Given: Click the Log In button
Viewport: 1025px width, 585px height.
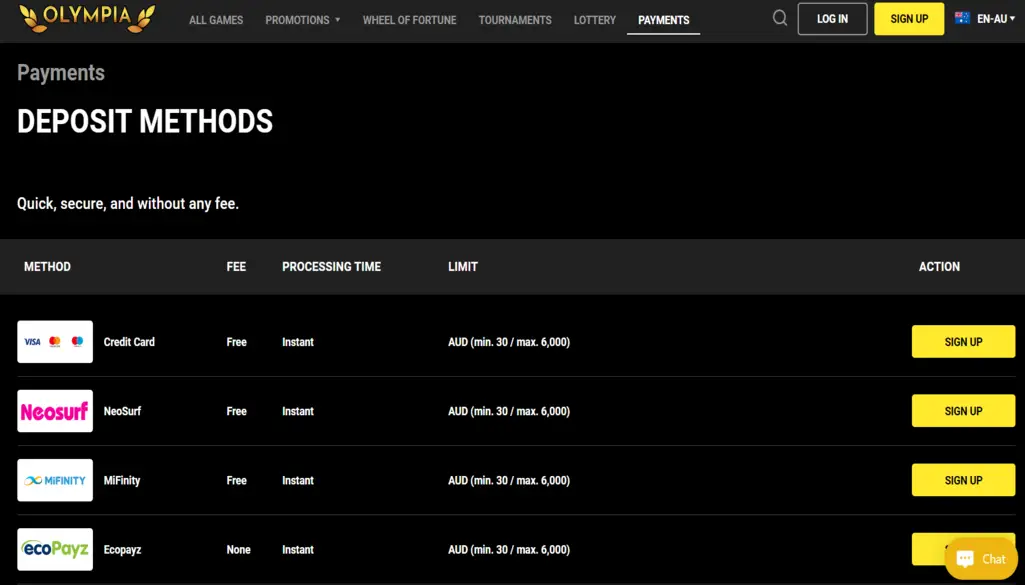Looking at the screenshot, I should [832, 19].
